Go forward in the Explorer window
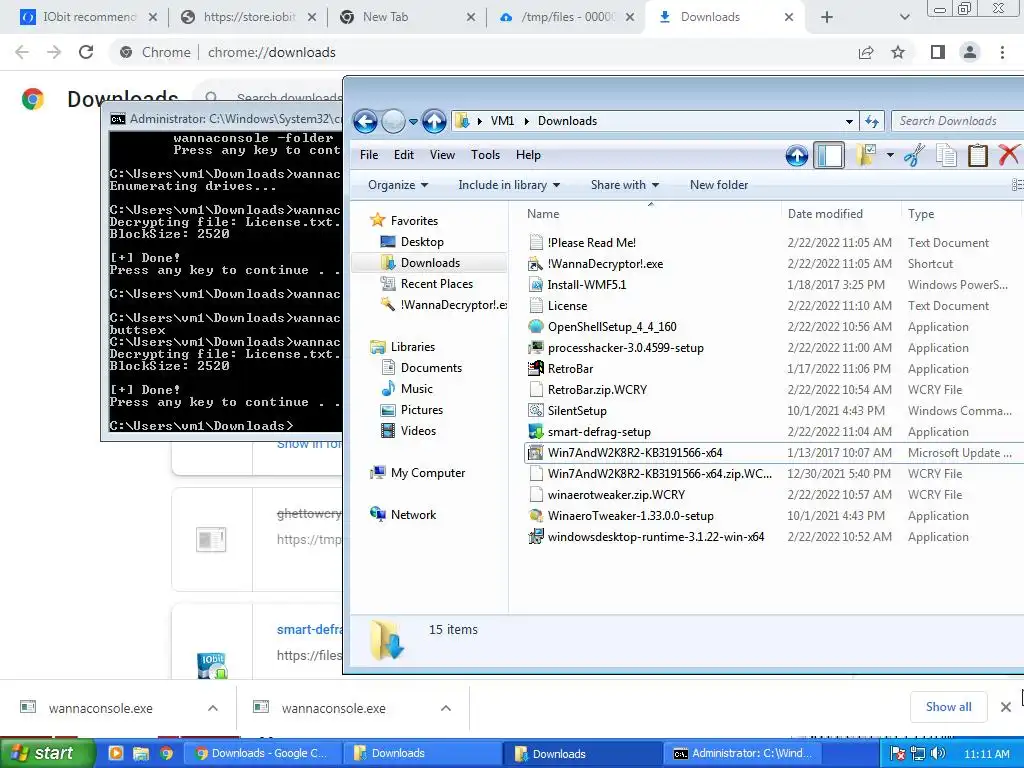This screenshot has height=768, width=1024. click(x=392, y=121)
